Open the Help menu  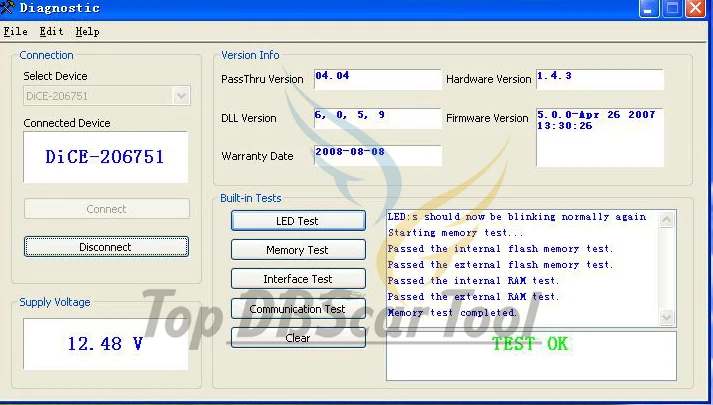tap(87, 31)
